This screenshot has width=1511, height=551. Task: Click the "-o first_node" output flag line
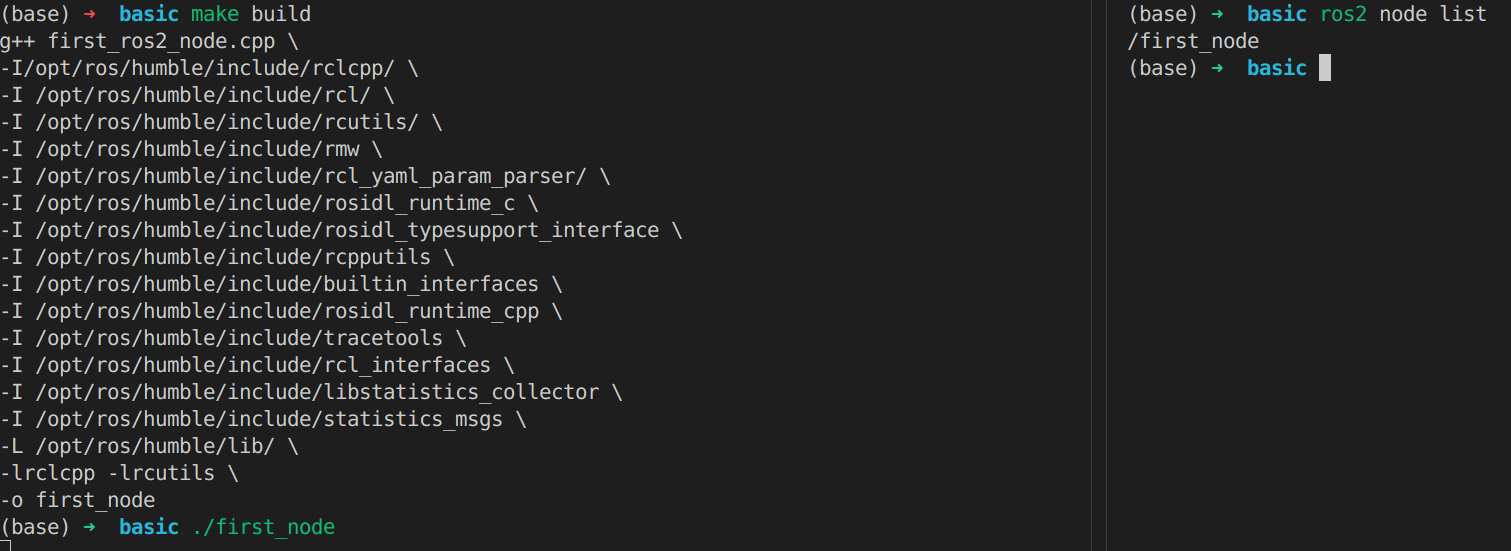[78, 500]
